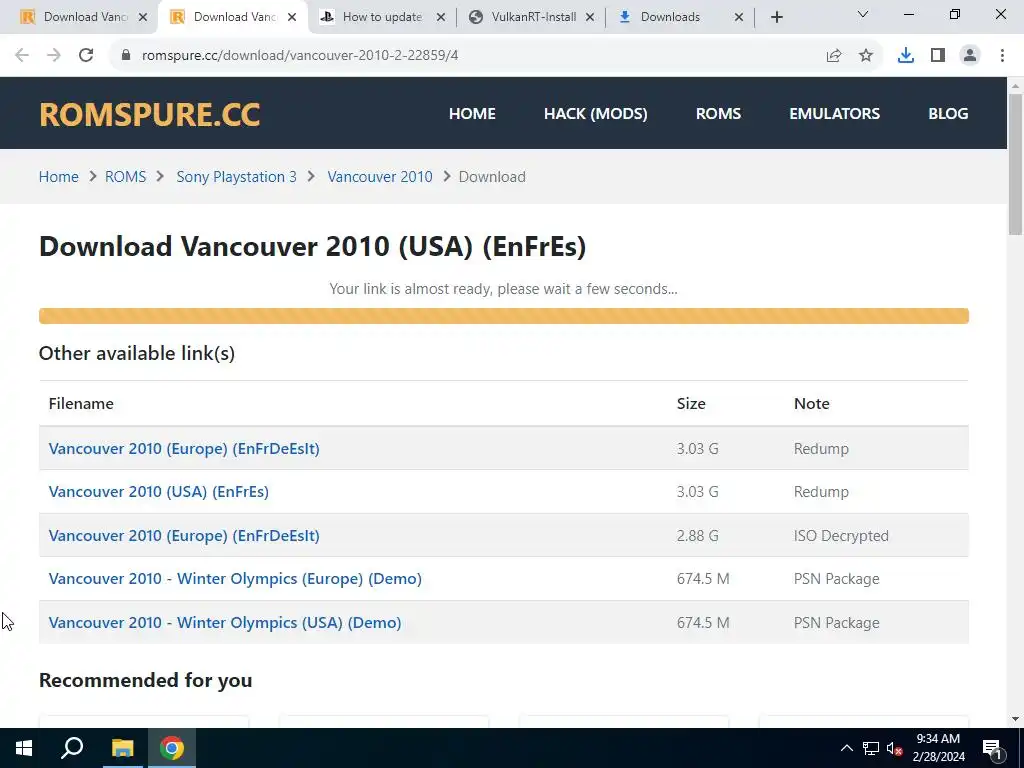Open HOME in site navigation

pyautogui.click(x=472, y=114)
